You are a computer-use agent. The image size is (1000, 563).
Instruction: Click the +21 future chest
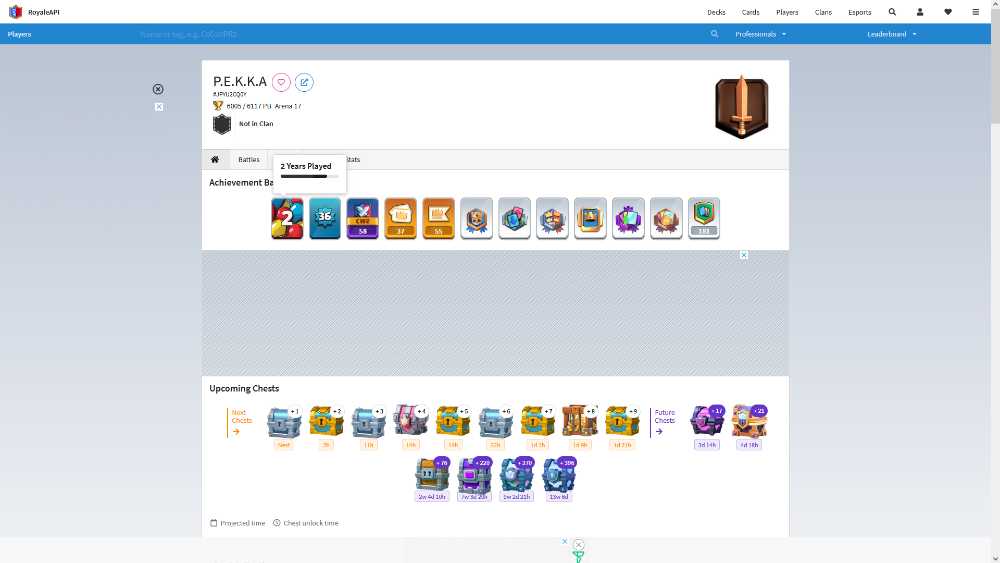[x=749, y=421]
